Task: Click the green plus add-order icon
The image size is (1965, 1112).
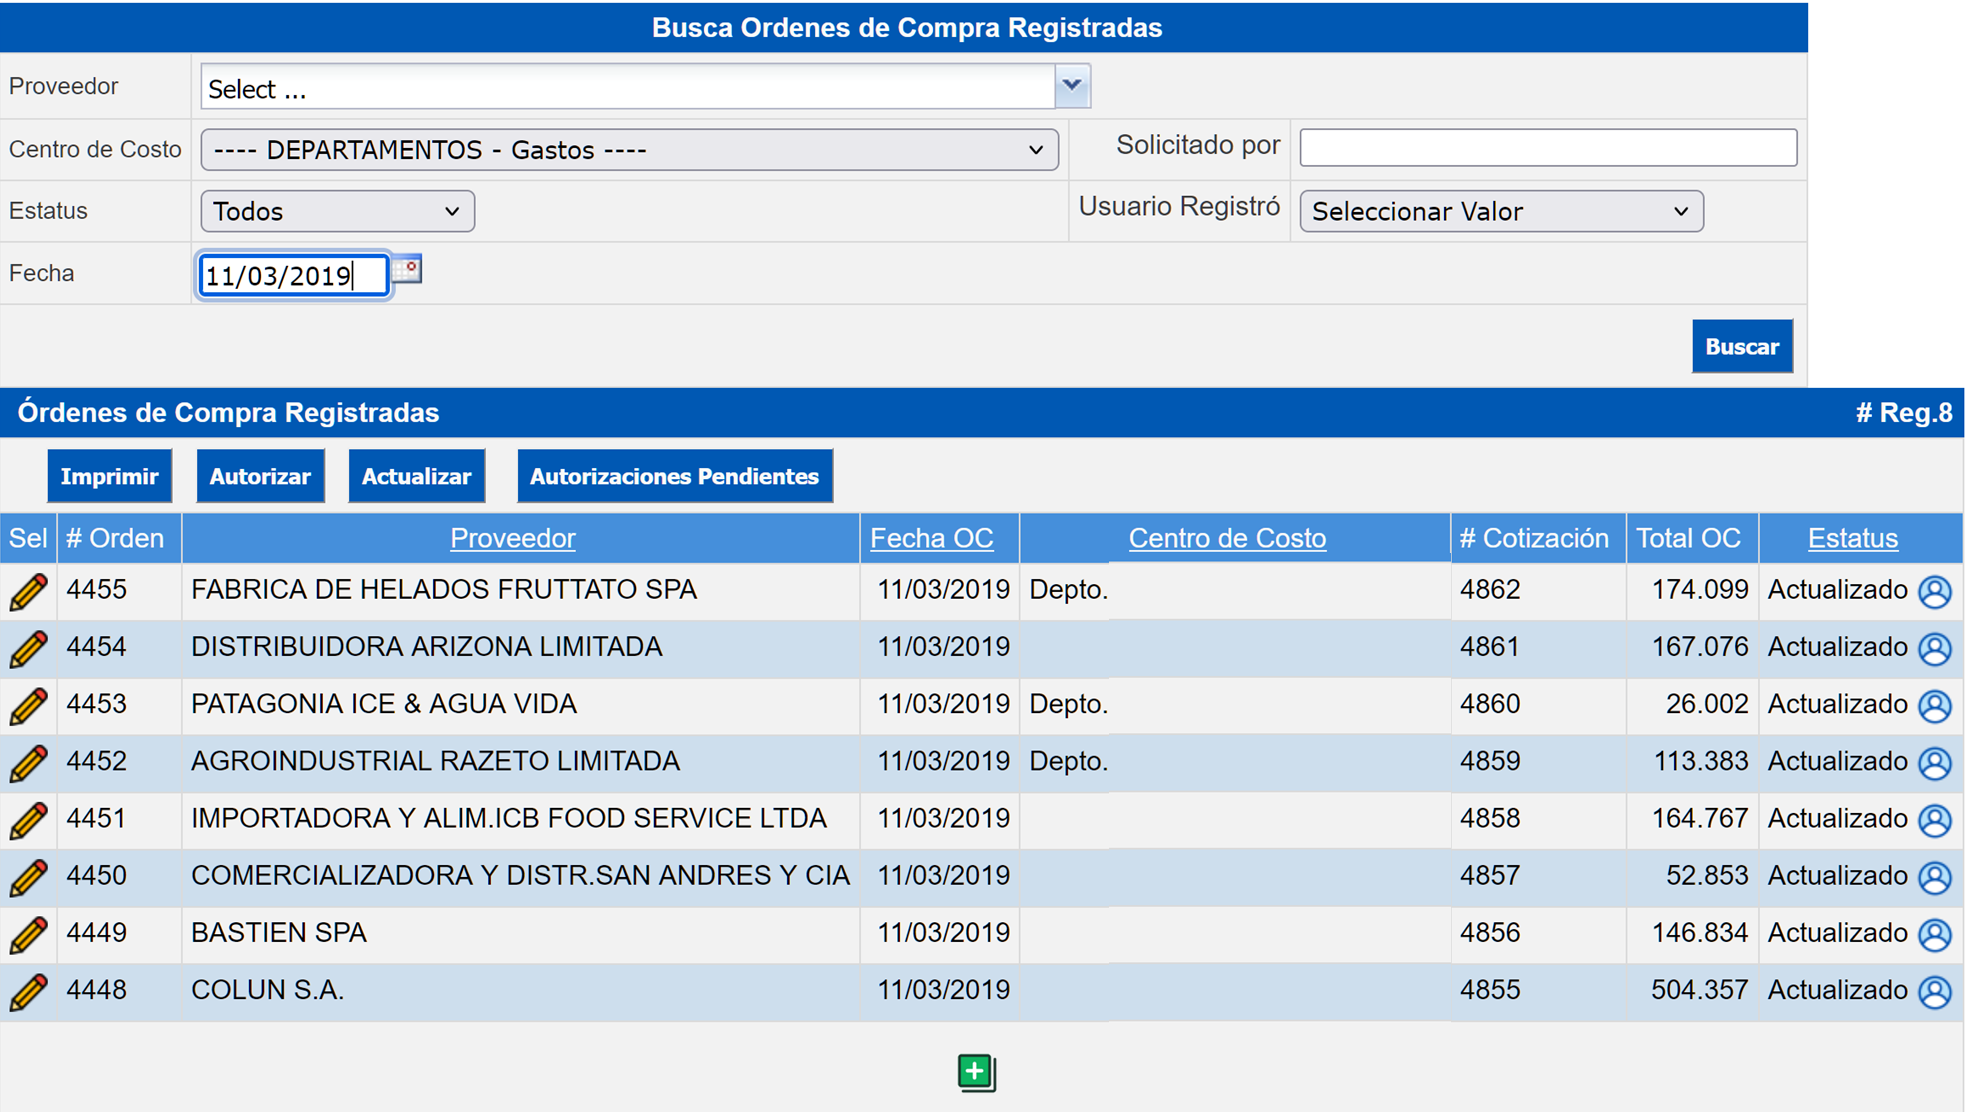Action: click(x=976, y=1072)
